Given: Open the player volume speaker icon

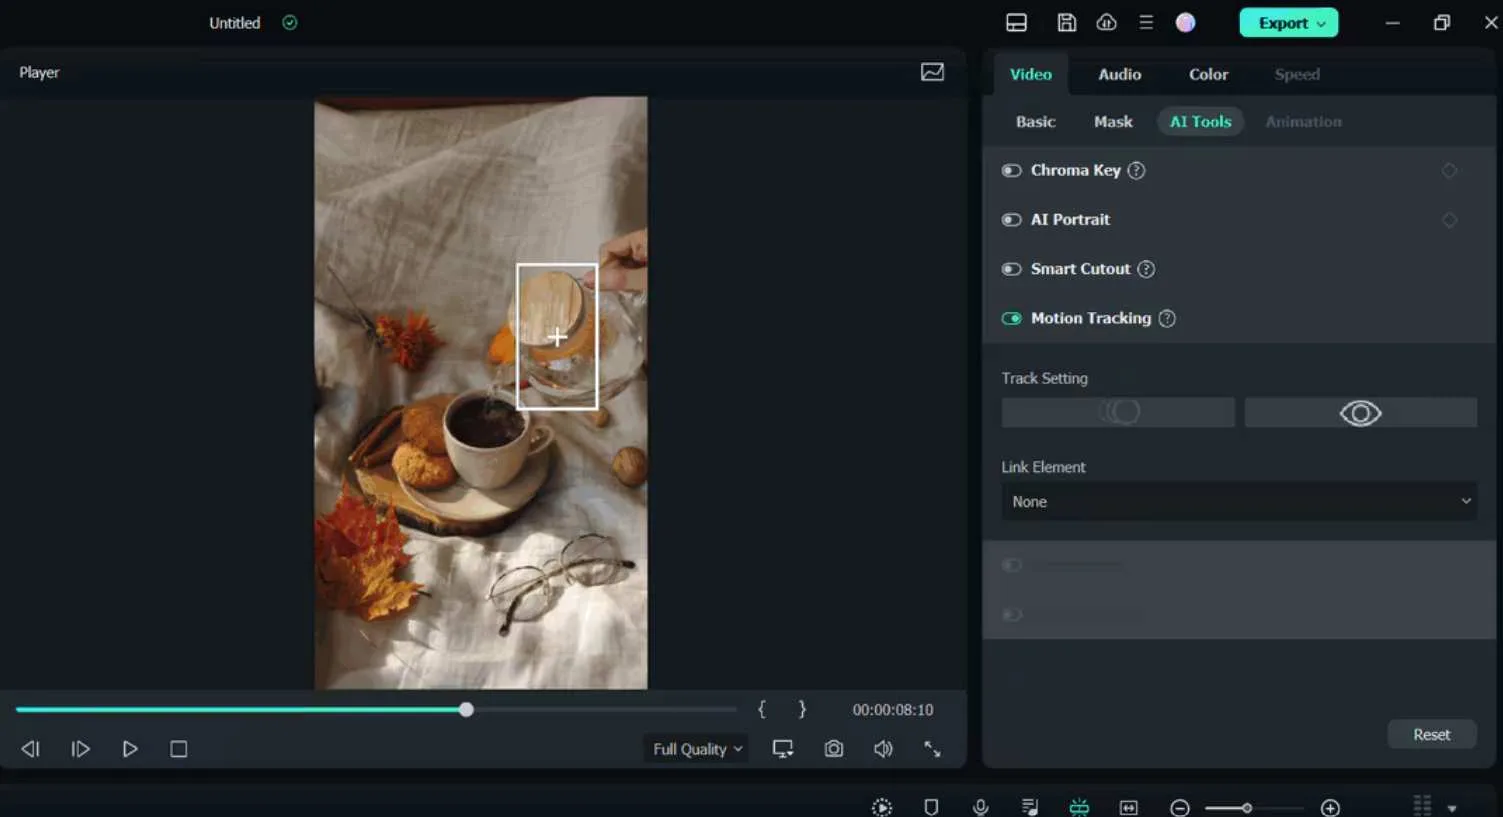Looking at the screenshot, I should pyautogui.click(x=883, y=749).
